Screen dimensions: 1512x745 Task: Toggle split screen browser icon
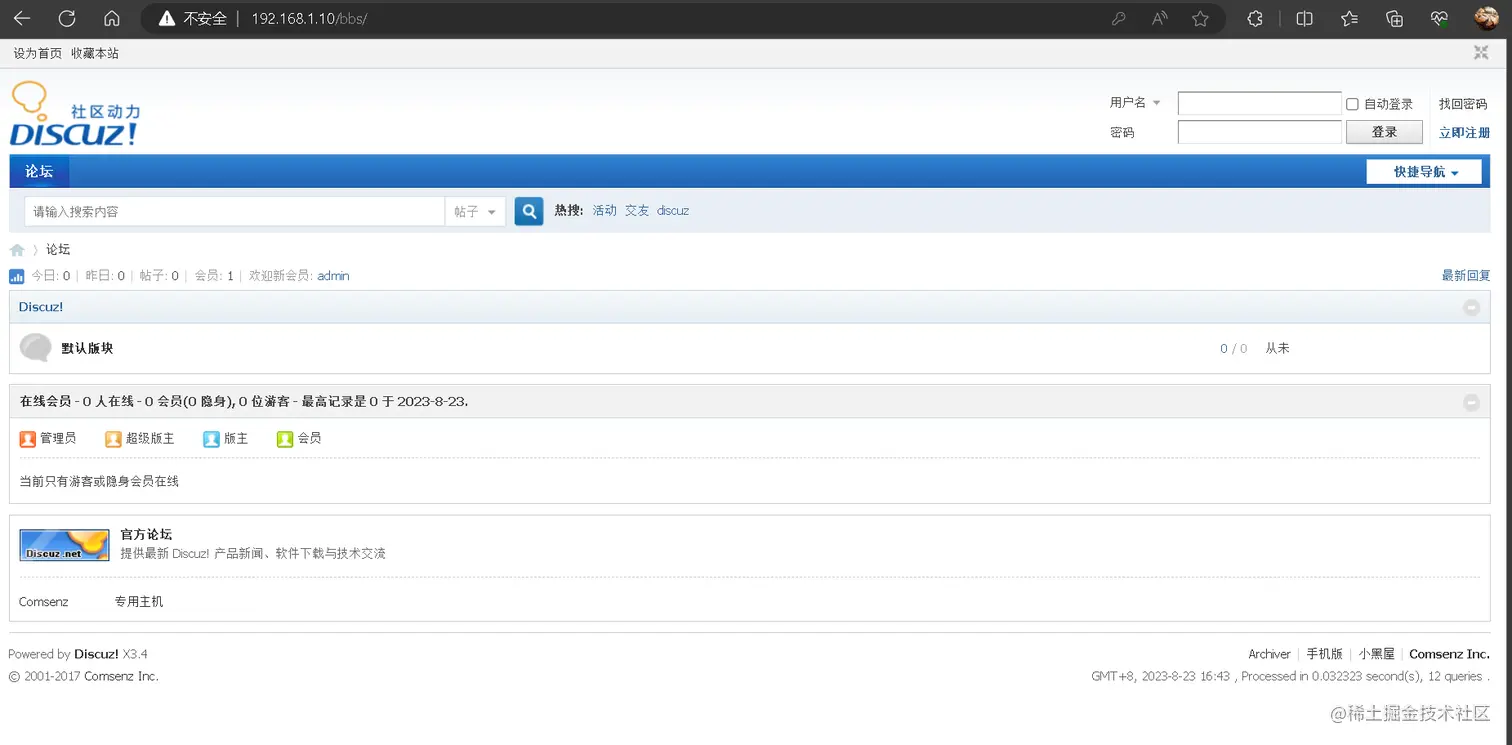[x=1304, y=19]
